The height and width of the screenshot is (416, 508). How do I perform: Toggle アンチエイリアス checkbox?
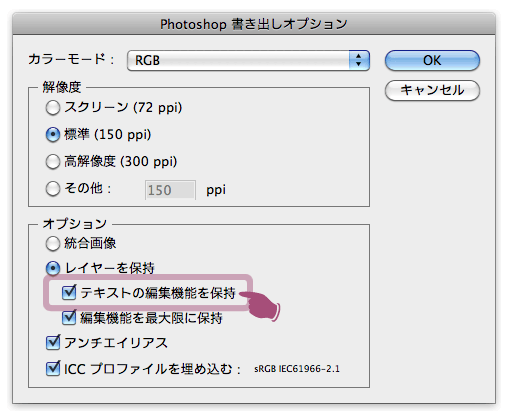(x=53, y=343)
